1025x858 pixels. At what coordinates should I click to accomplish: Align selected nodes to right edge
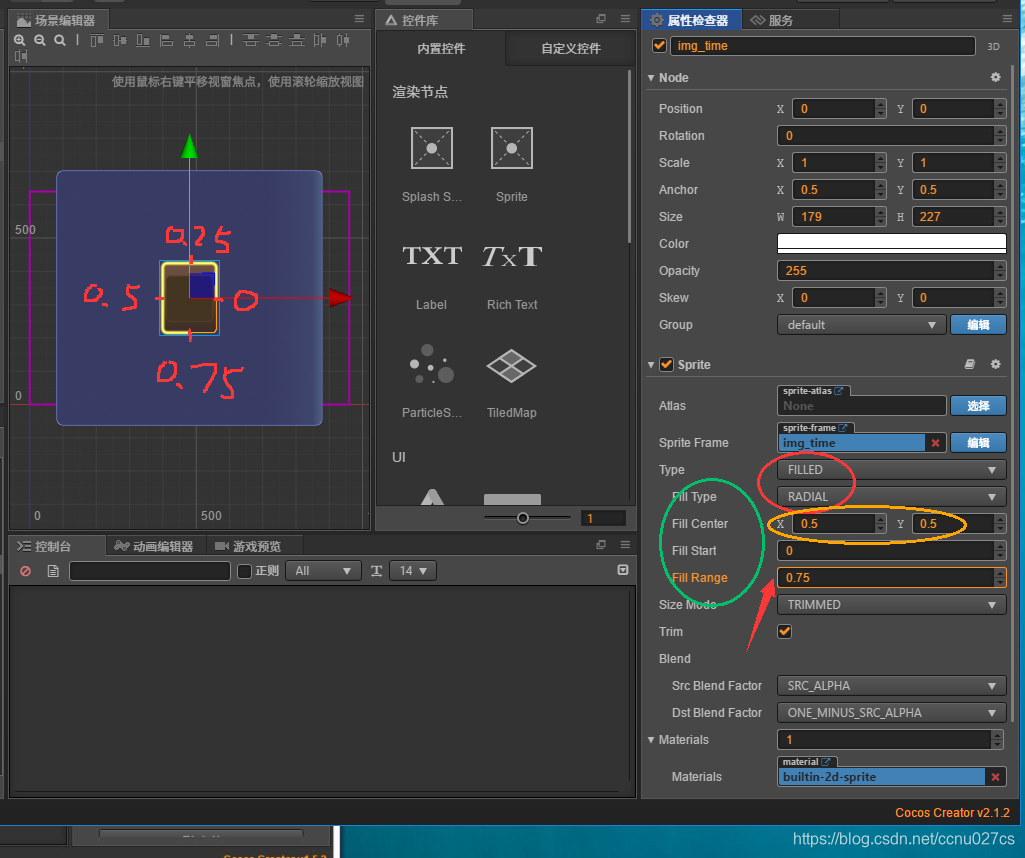tap(212, 41)
